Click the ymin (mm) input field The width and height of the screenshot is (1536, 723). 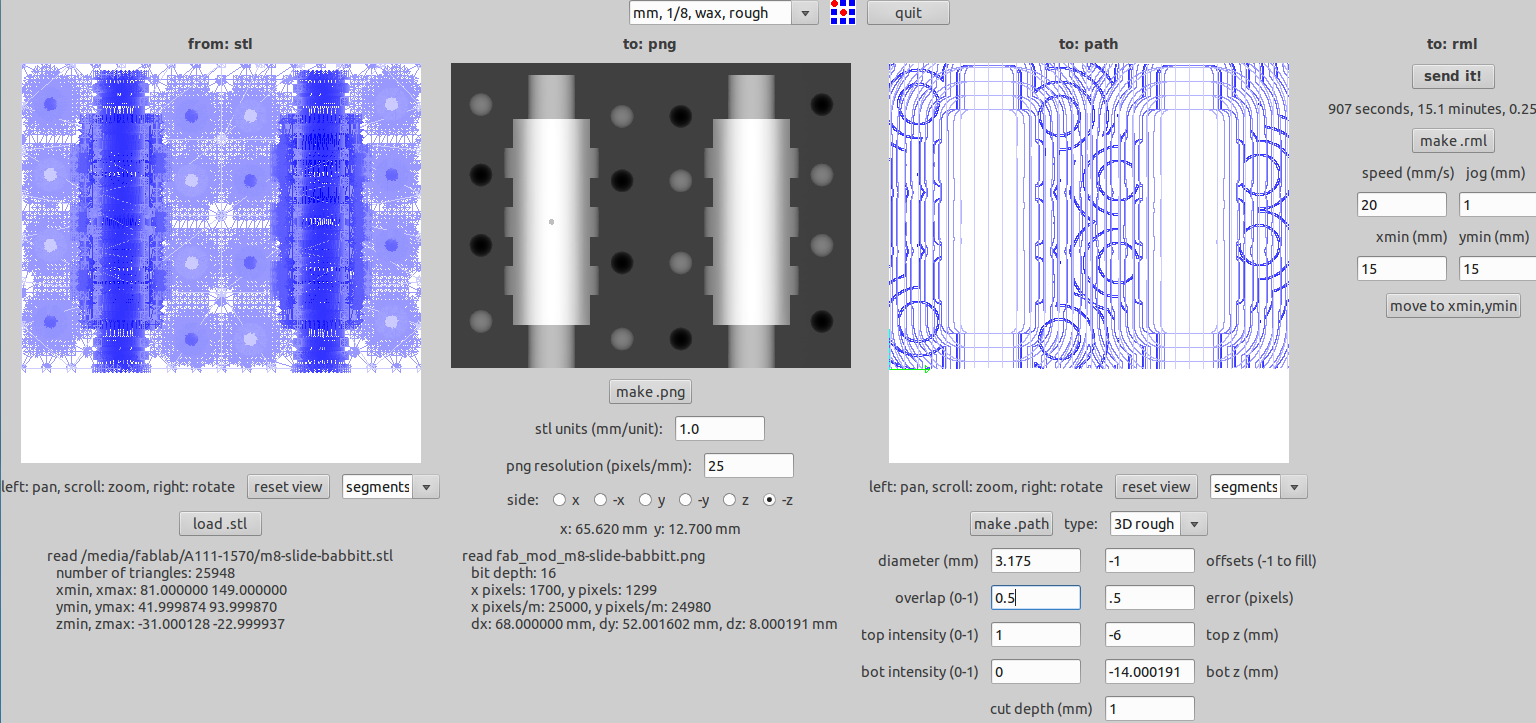pyautogui.click(x=1498, y=269)
